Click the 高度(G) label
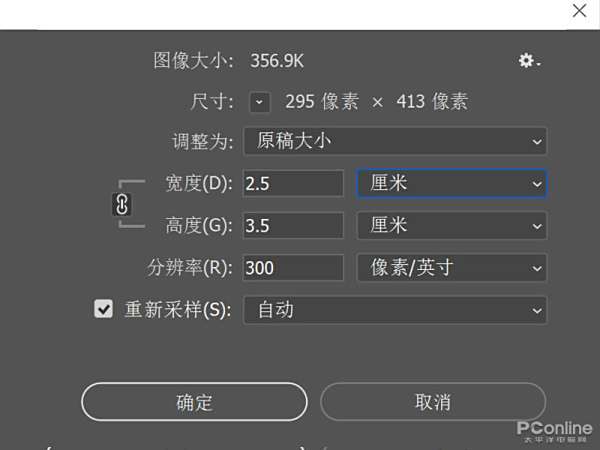This screenshot has width=600, height=450. (x=198, y=225)
